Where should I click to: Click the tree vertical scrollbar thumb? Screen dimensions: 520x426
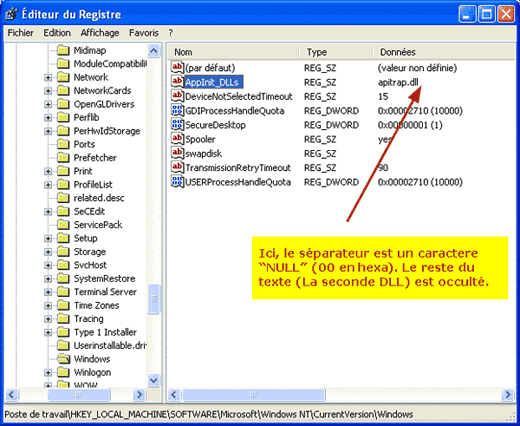point(154,299)
